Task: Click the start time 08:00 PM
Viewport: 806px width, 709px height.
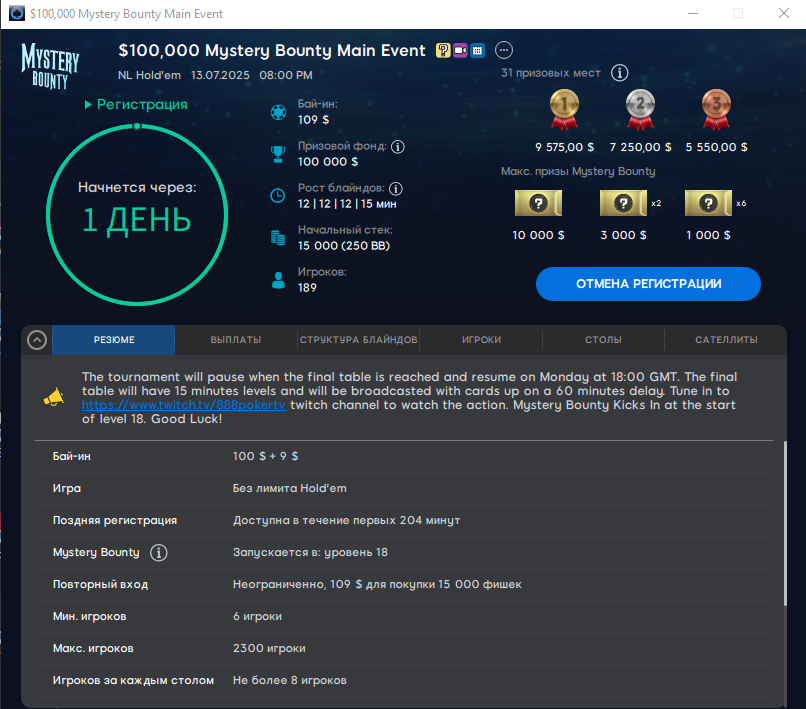Action: (x=286, y=75)
